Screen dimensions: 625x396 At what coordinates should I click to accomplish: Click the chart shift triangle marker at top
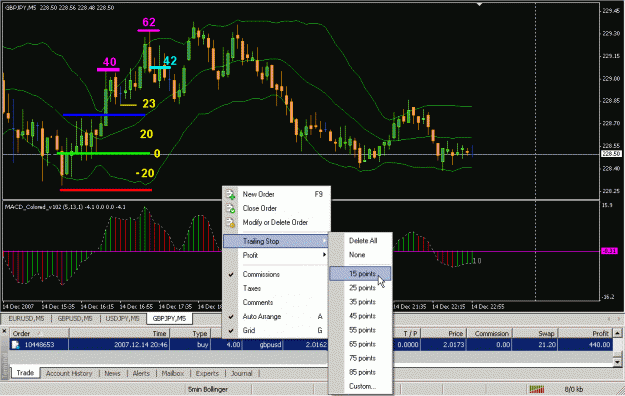480,4
